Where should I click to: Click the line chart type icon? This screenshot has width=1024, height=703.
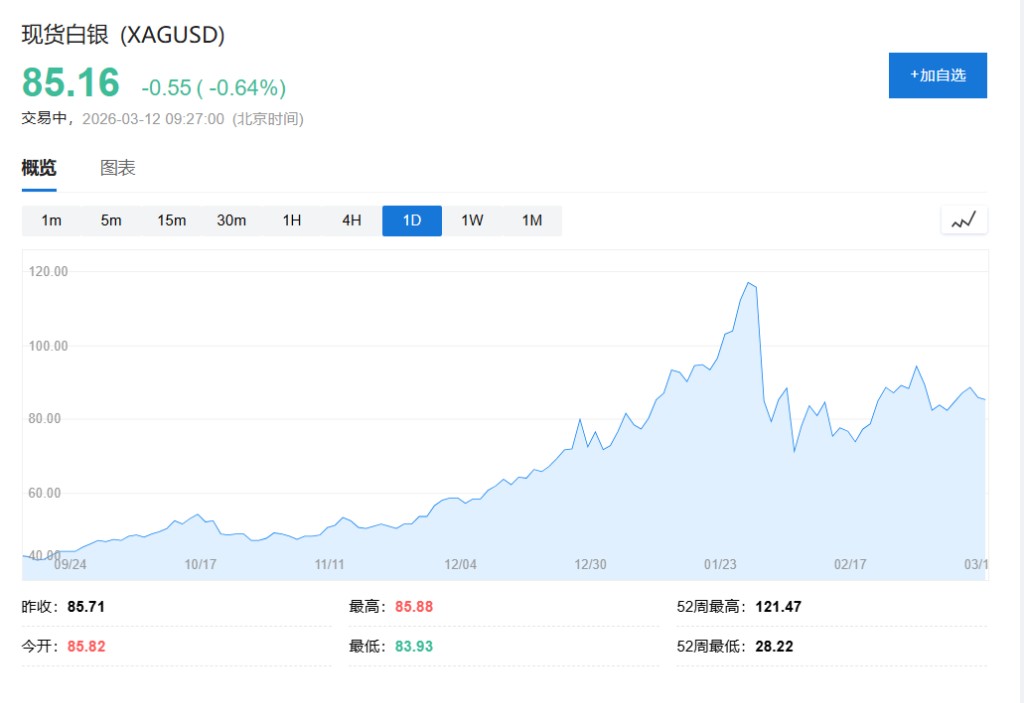964,221
